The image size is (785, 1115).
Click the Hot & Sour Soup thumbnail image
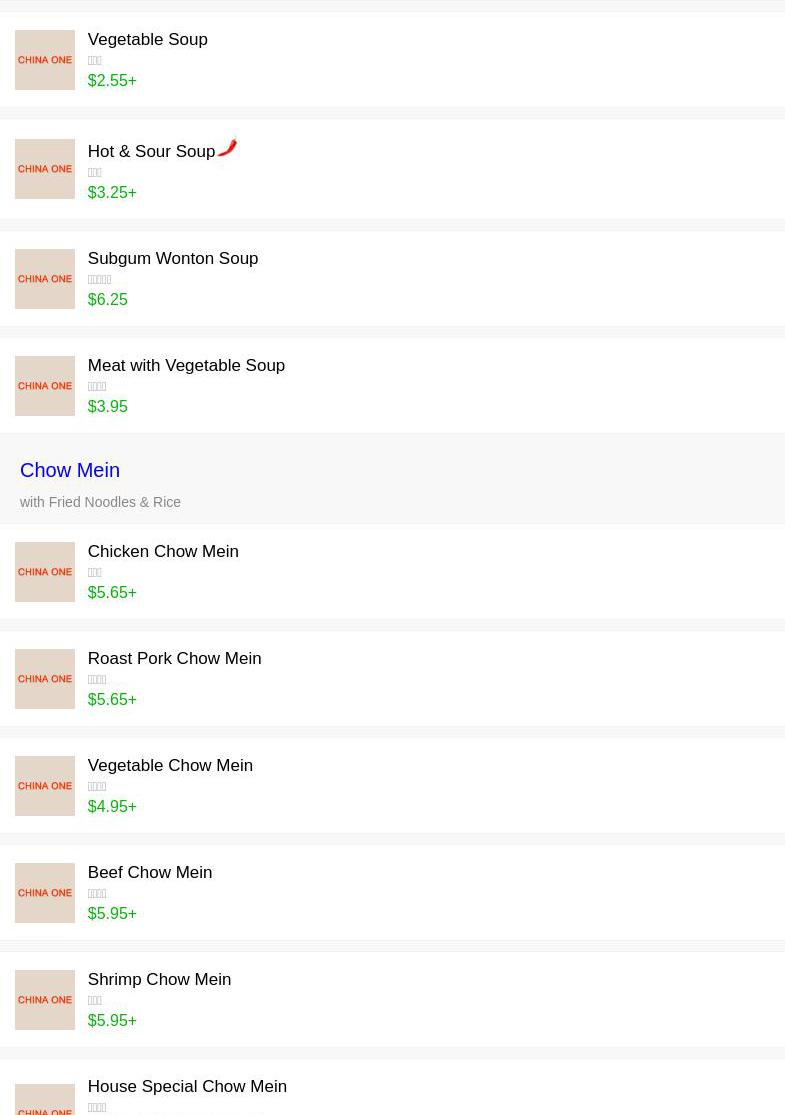[x=45, y=169]
